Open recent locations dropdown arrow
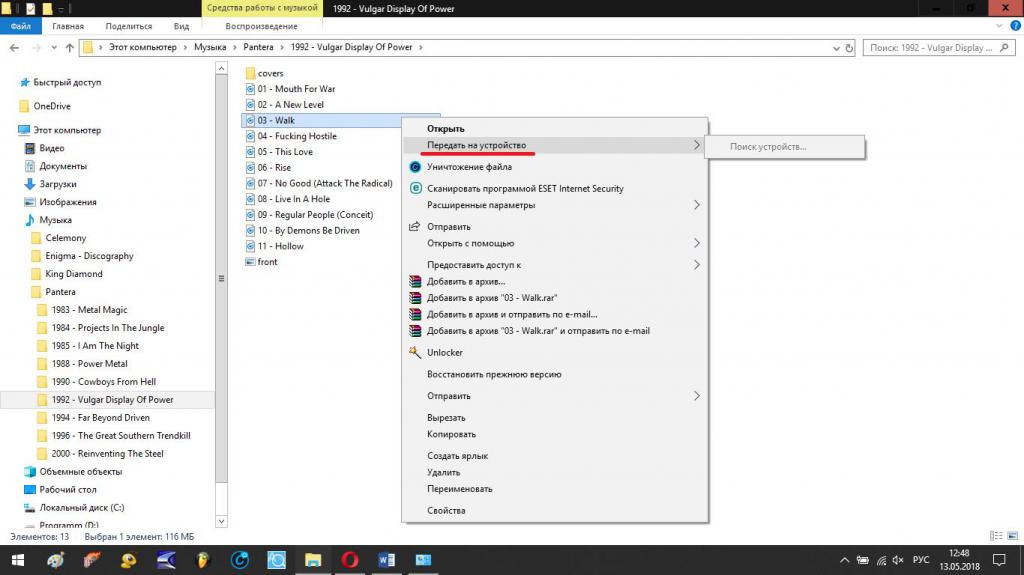 54,48
